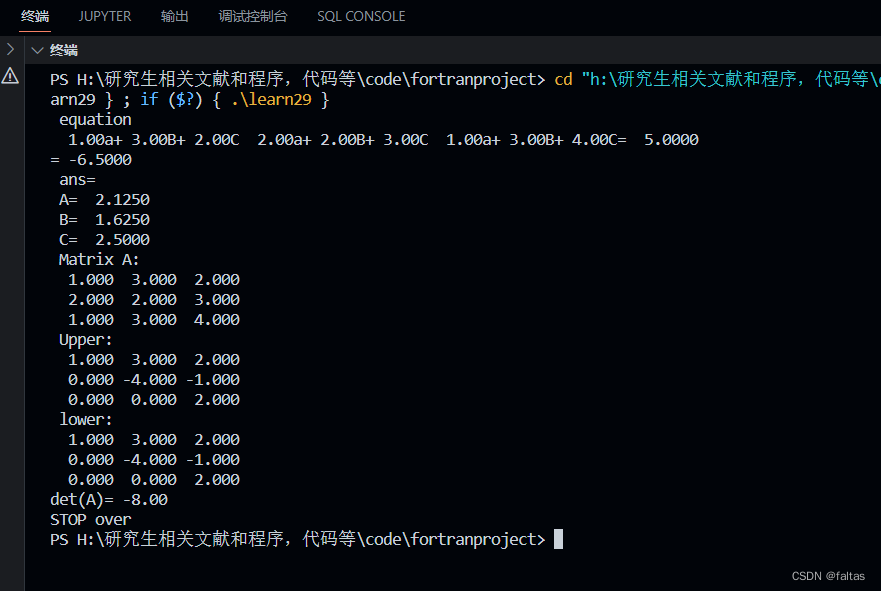Open the SQL CONSOLE tab

tap(360, 16)
